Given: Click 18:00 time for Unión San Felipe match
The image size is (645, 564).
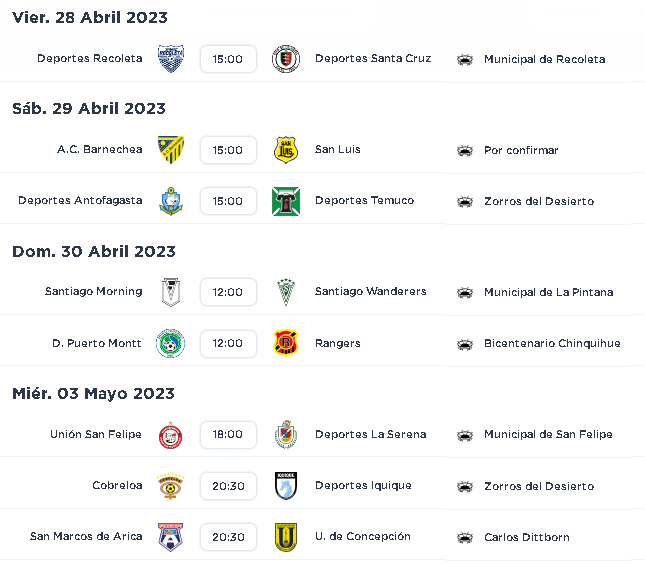Looking at the screenshot, I should click(228, 434).
